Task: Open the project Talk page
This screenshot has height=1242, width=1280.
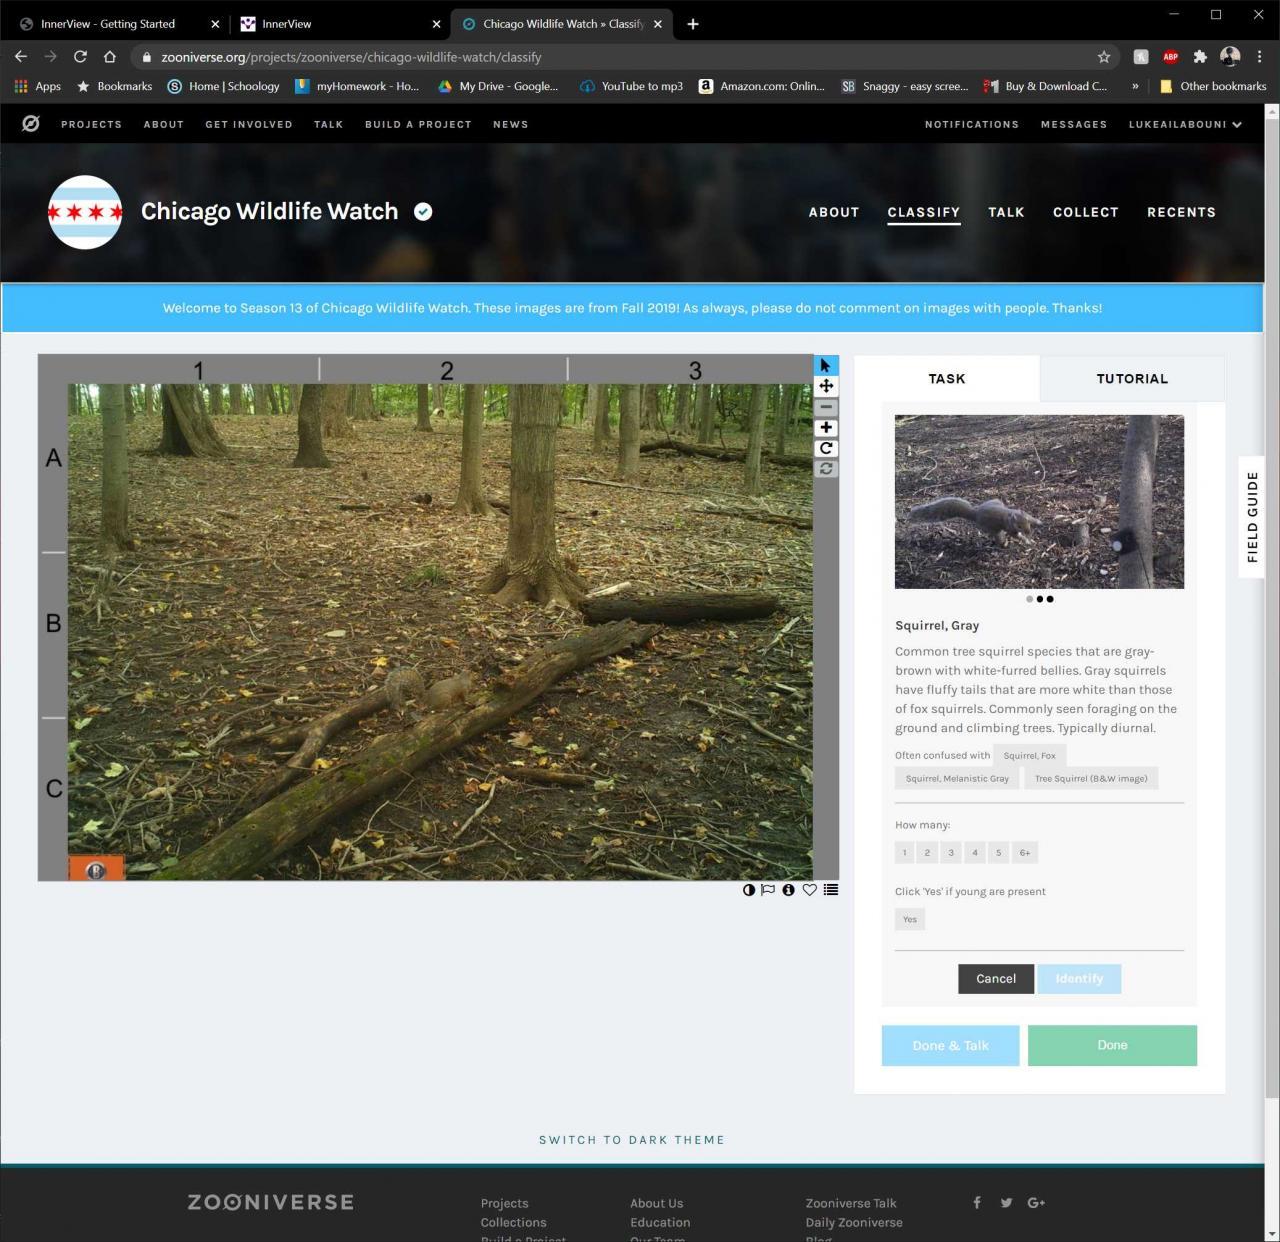Action: (1006, 212)
